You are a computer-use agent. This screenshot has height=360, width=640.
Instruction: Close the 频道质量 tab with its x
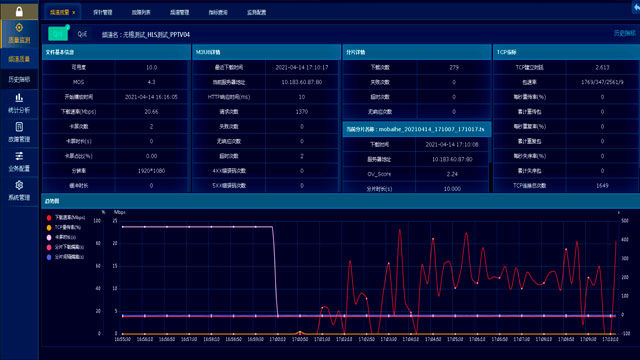point(73,13)
